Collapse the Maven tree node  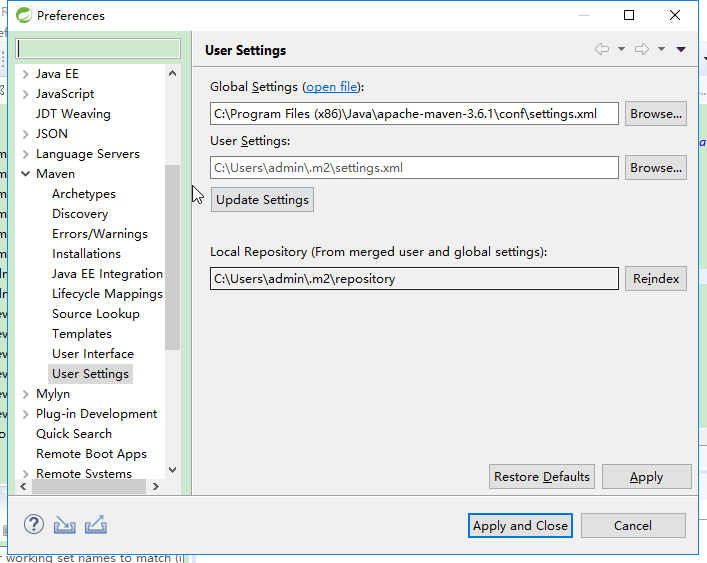click(26, 174)
